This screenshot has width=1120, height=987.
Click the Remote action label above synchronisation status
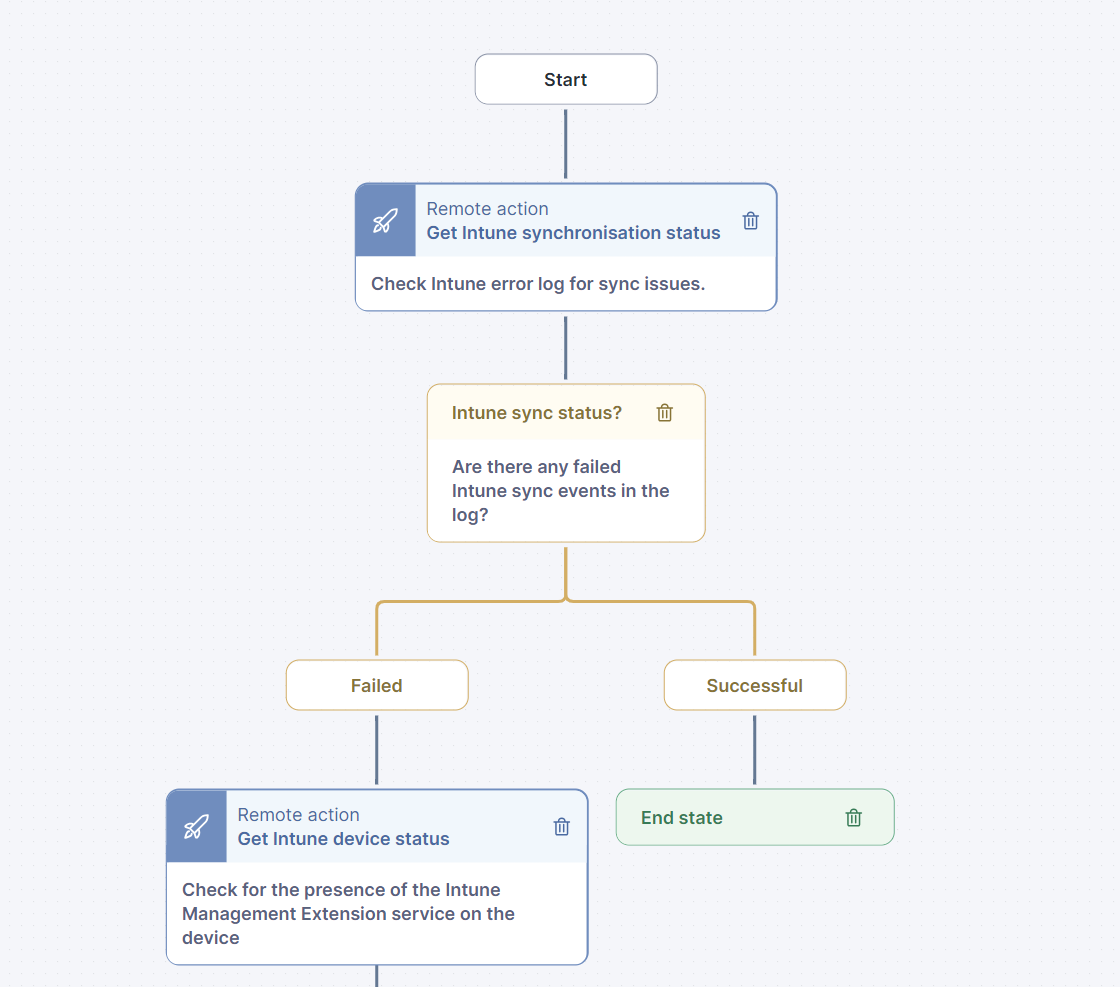point(487,209)
